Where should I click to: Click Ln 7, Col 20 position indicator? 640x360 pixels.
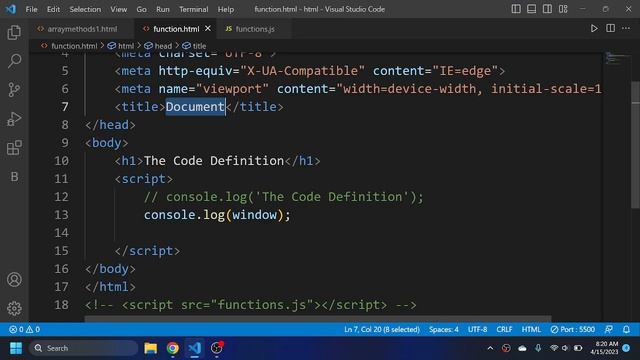click(382, 329)
